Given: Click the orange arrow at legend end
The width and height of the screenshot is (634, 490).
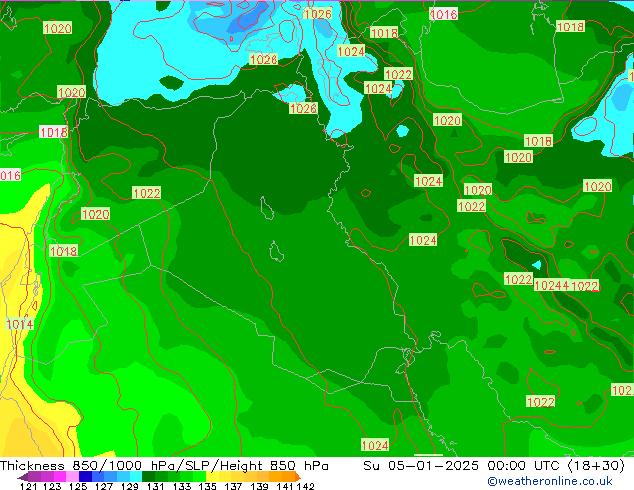Looking at the screenshot, I should (x=298, y=477).
